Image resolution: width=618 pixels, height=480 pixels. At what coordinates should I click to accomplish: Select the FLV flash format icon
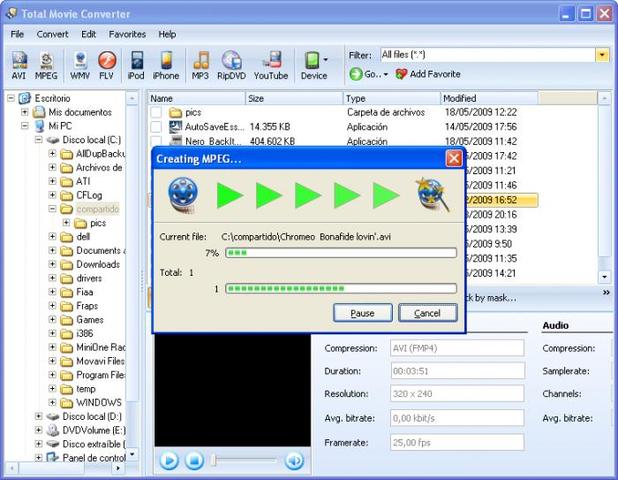(106, 65)
